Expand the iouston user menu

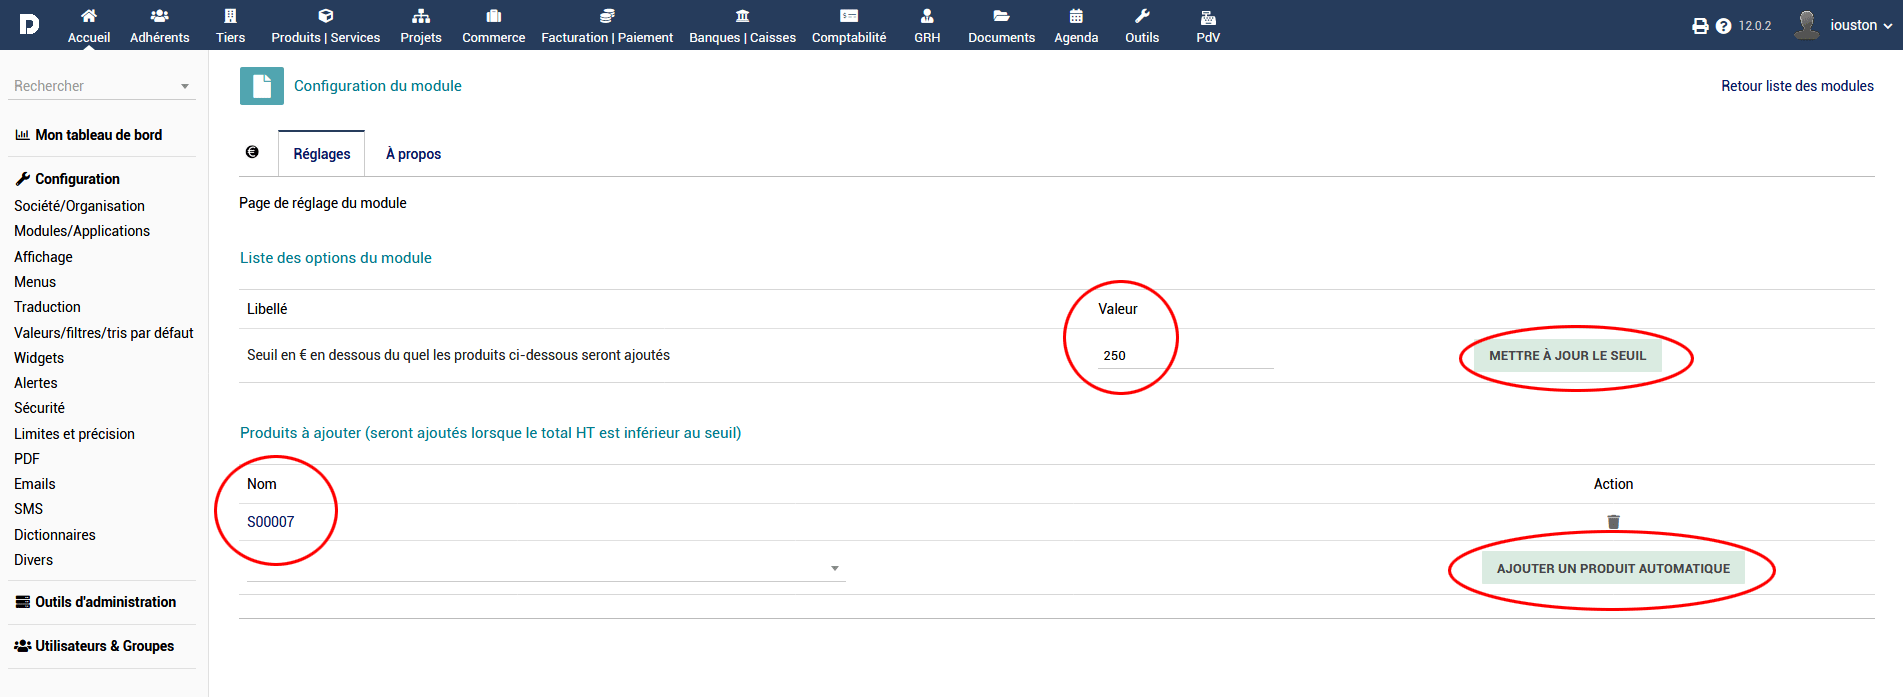click(1859, 25)
